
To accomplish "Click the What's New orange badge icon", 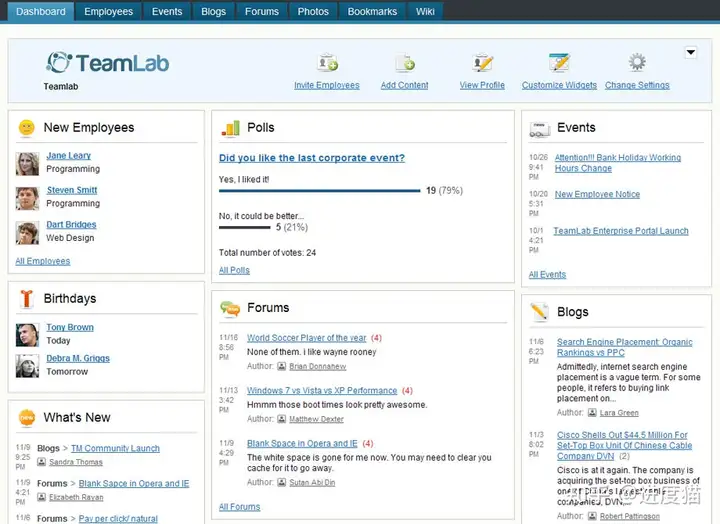I will tap(27, 417).
